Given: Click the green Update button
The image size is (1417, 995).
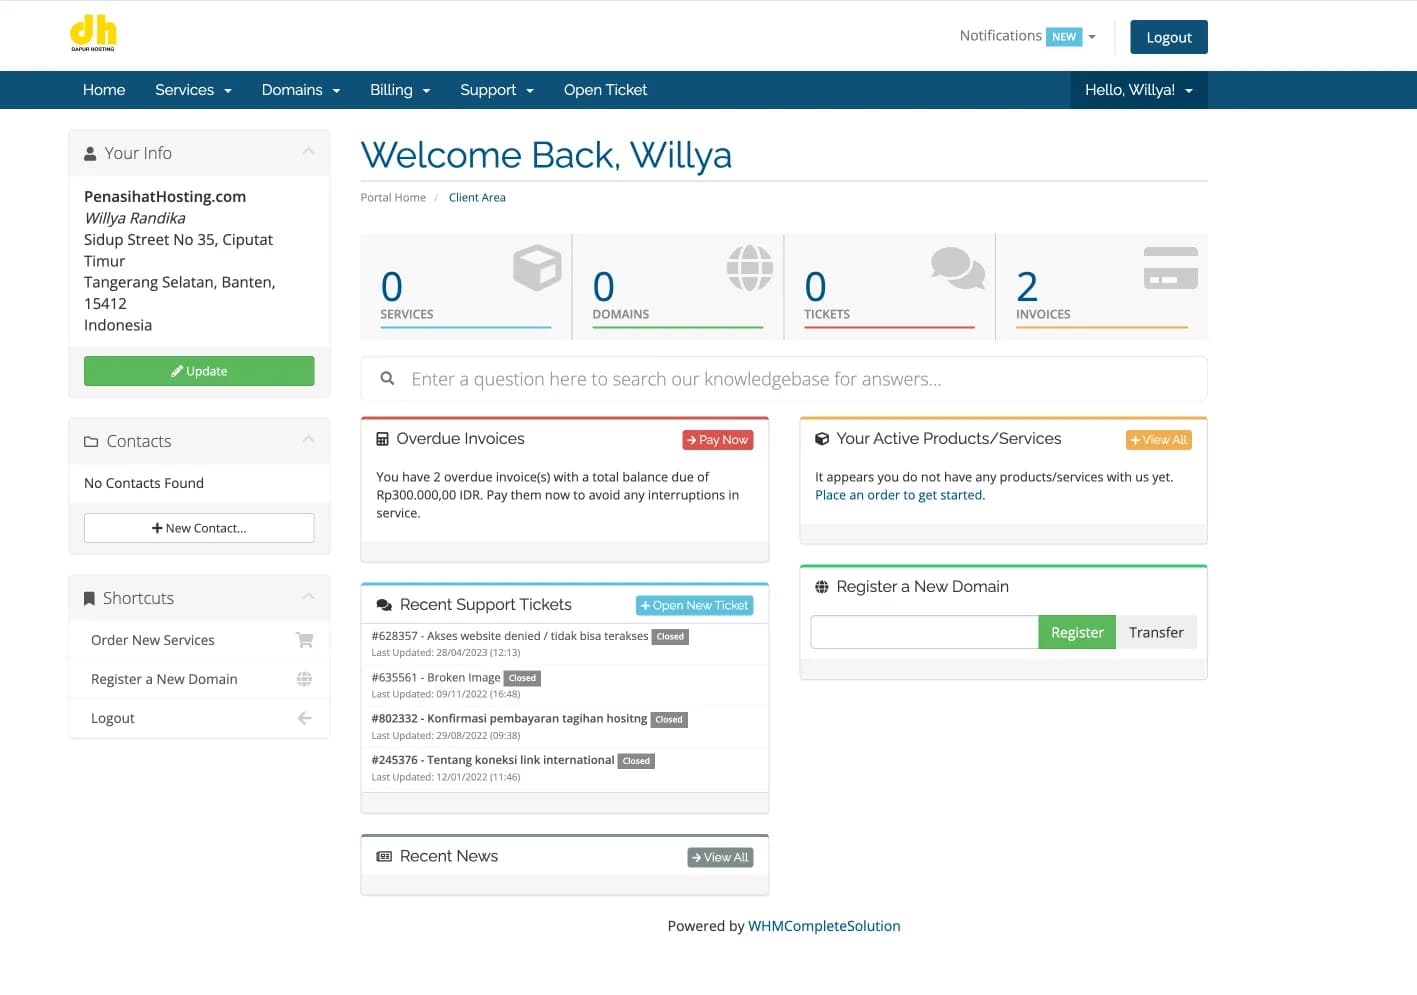Looking at the screenshot, I should point(199,371).
